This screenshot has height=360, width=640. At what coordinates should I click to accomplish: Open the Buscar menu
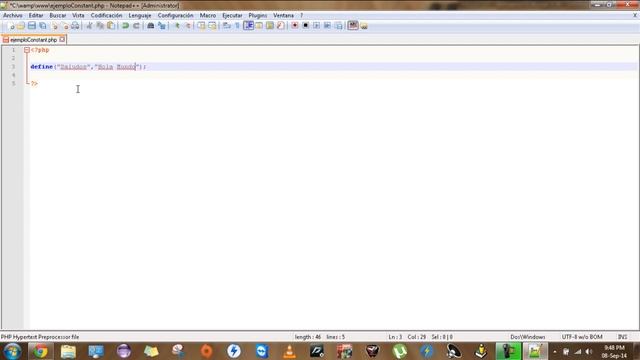(x=58, y=16)
